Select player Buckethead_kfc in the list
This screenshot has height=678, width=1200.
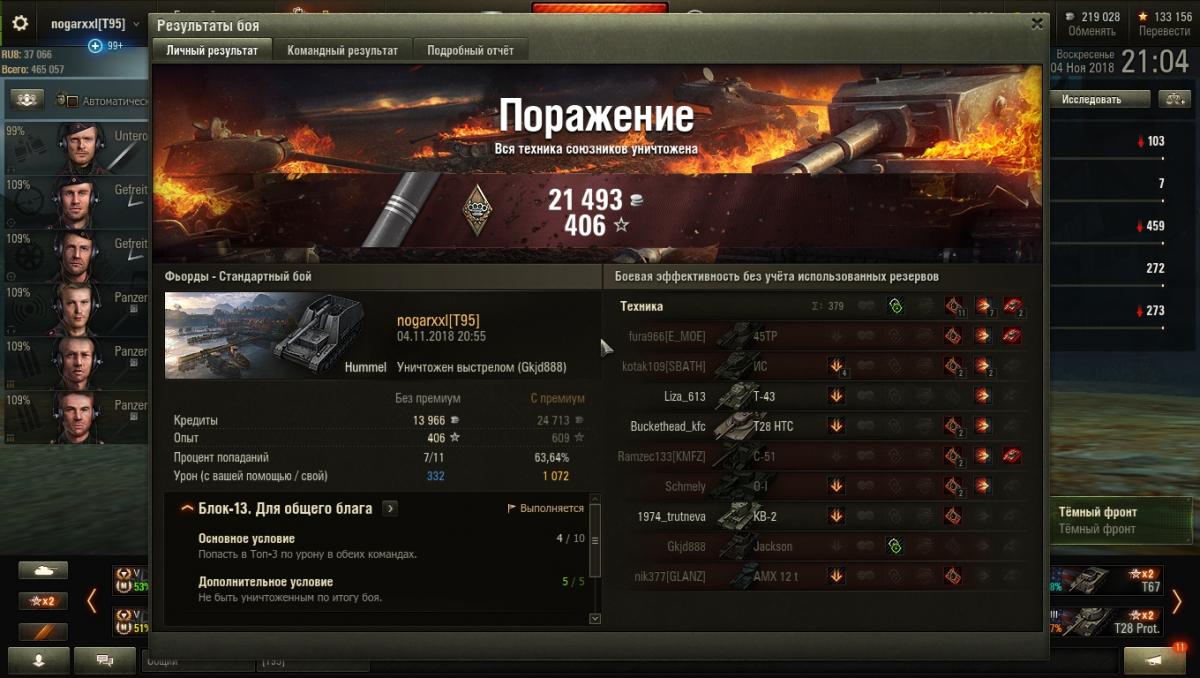click(x=668, y=426)
